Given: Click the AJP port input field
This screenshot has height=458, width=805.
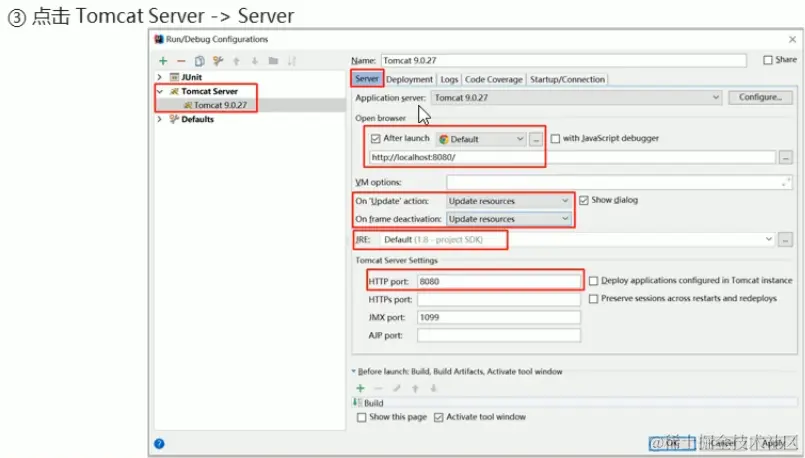Looking at the screenshot, I should tap(499, 335).
